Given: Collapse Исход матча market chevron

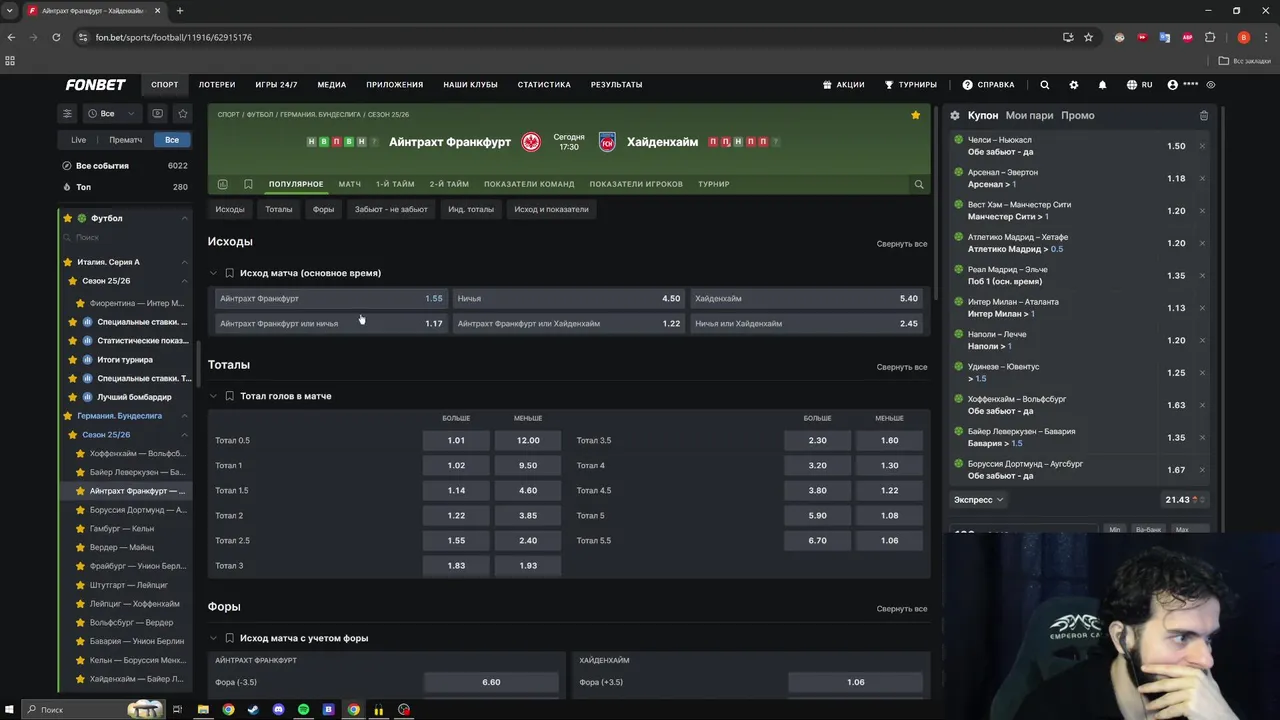Looking at the screenshot, I should tap(213, 273).
